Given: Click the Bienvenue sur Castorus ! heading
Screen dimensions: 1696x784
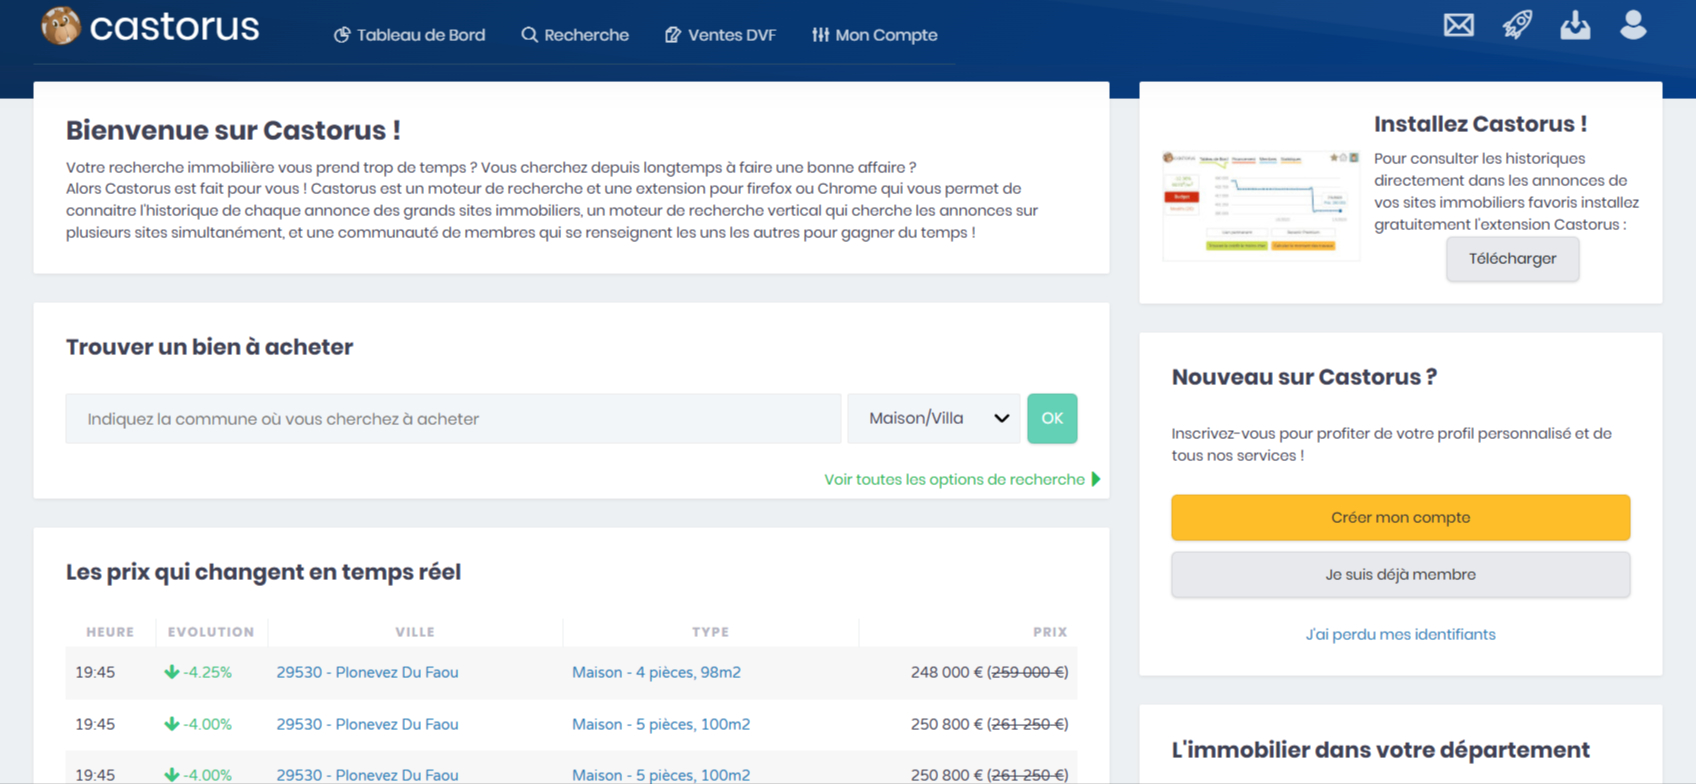Looking at the screenshot, I should click(x=233, y=130).
